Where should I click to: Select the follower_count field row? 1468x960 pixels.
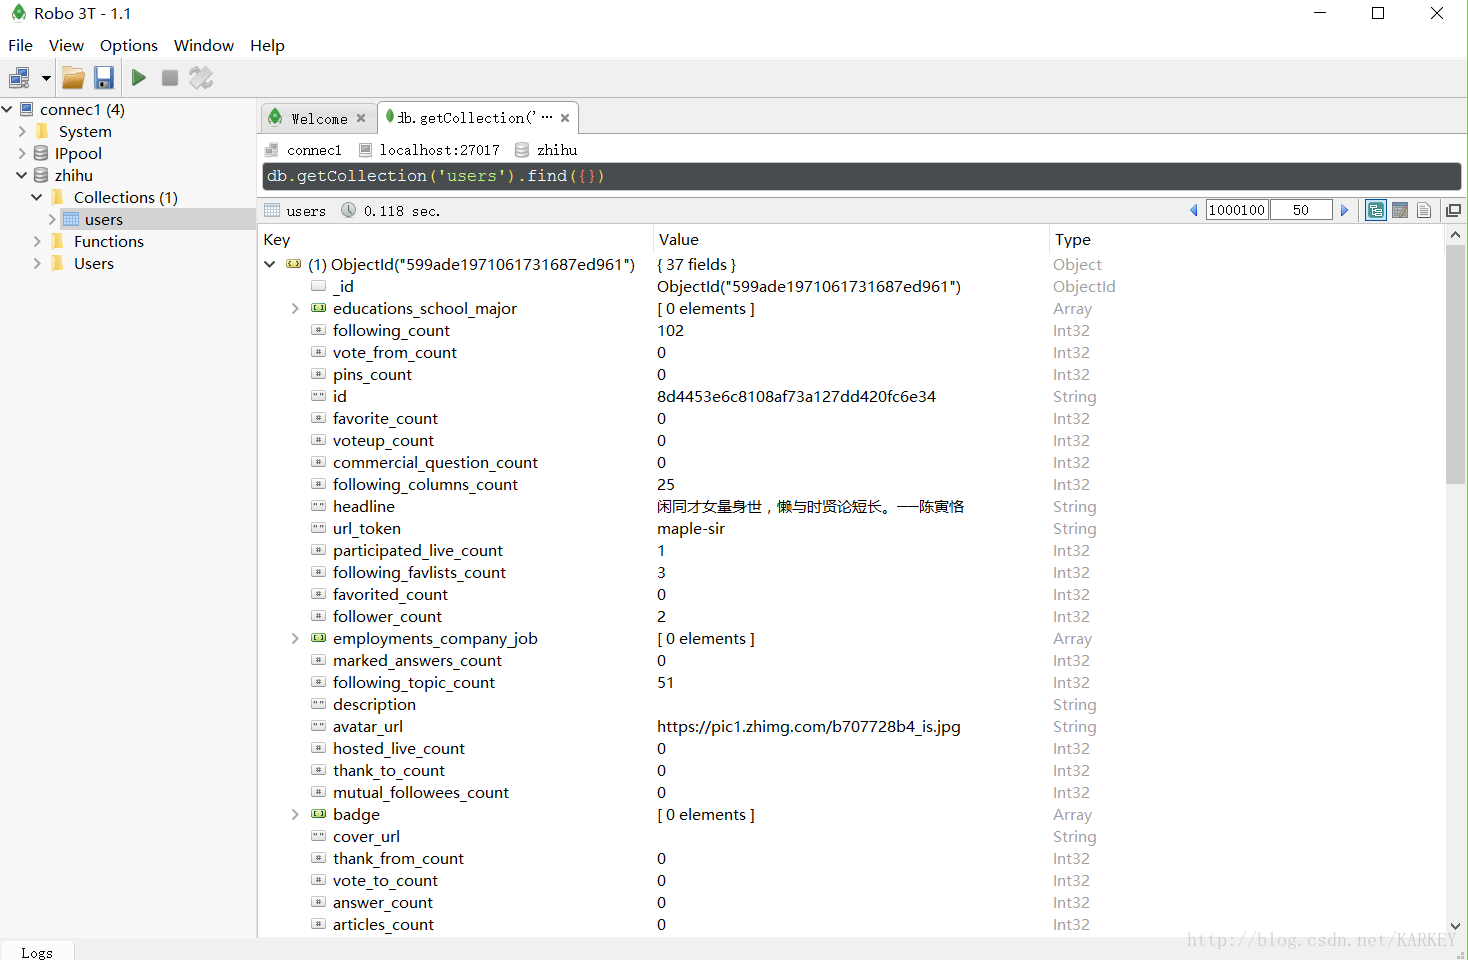[853, 616]
